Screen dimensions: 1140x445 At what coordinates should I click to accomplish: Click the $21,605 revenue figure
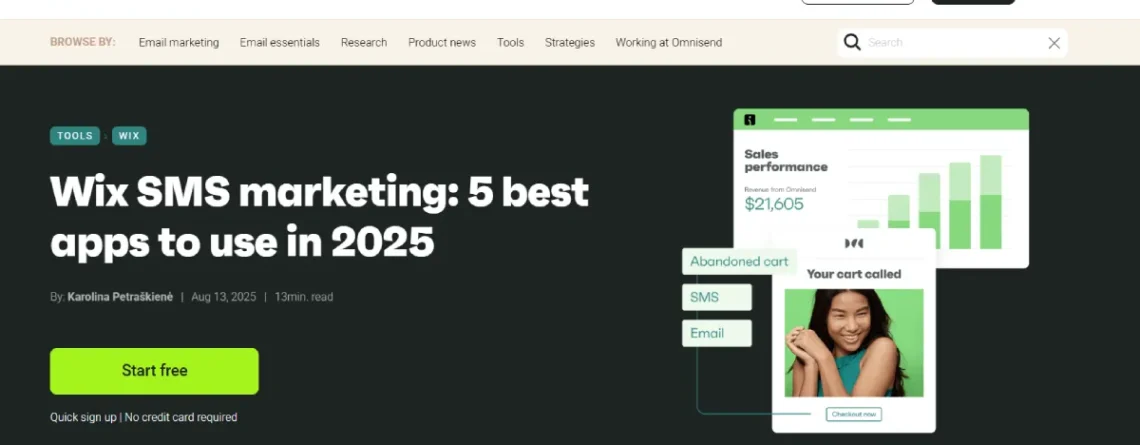point(774,204)
